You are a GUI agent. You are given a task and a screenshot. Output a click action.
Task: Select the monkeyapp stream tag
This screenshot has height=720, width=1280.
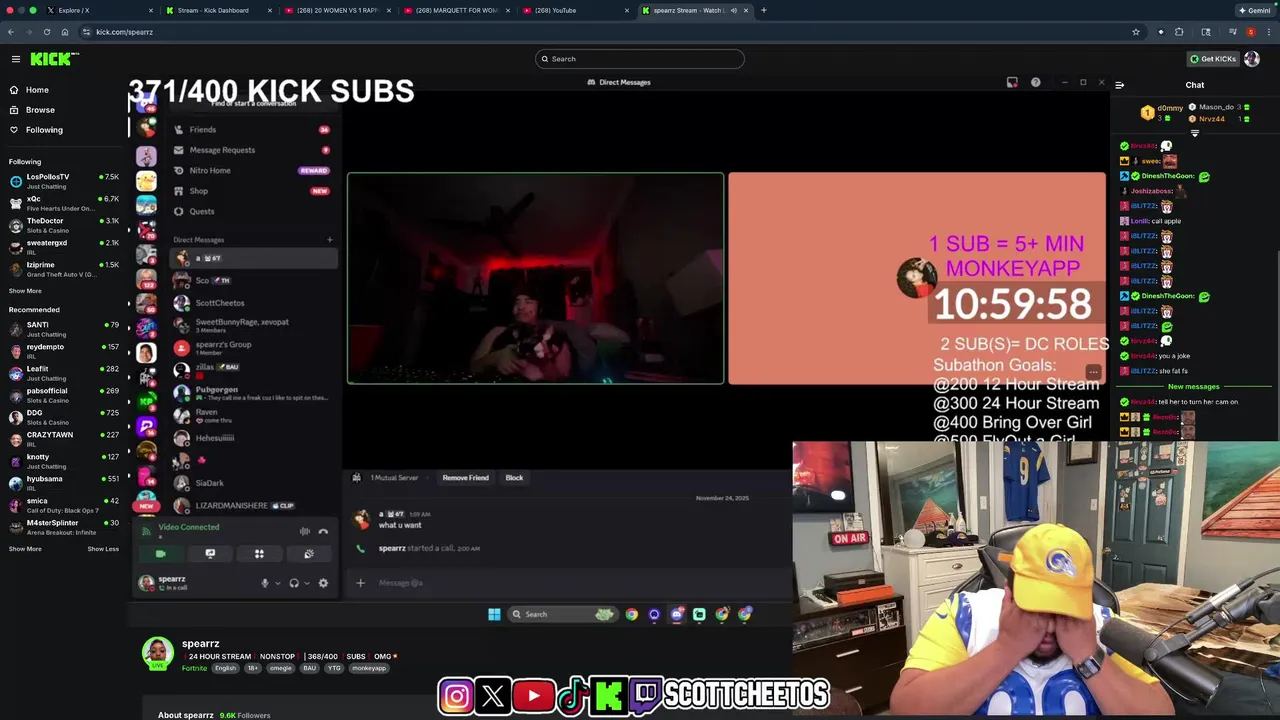369,668
